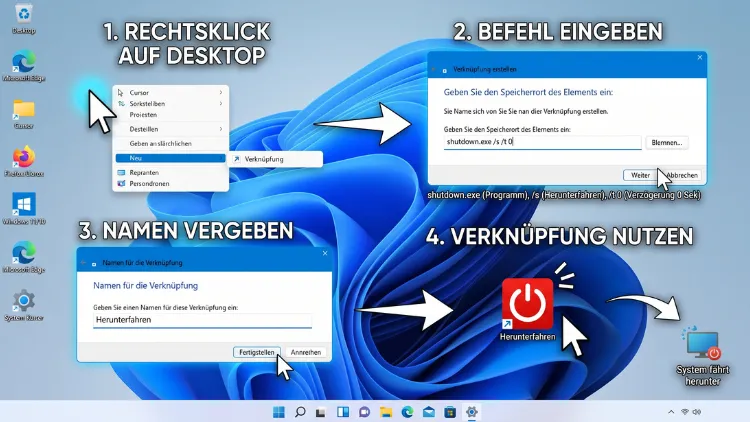Open the highlighted Neu menu entry

coord(170,158)
